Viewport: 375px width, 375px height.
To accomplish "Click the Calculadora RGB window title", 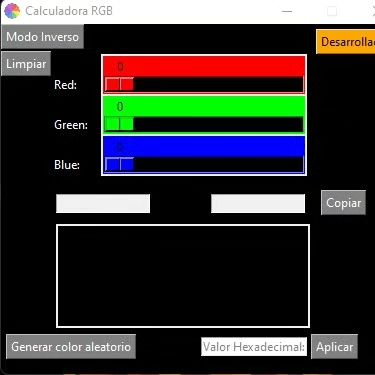I will point(69,11).
